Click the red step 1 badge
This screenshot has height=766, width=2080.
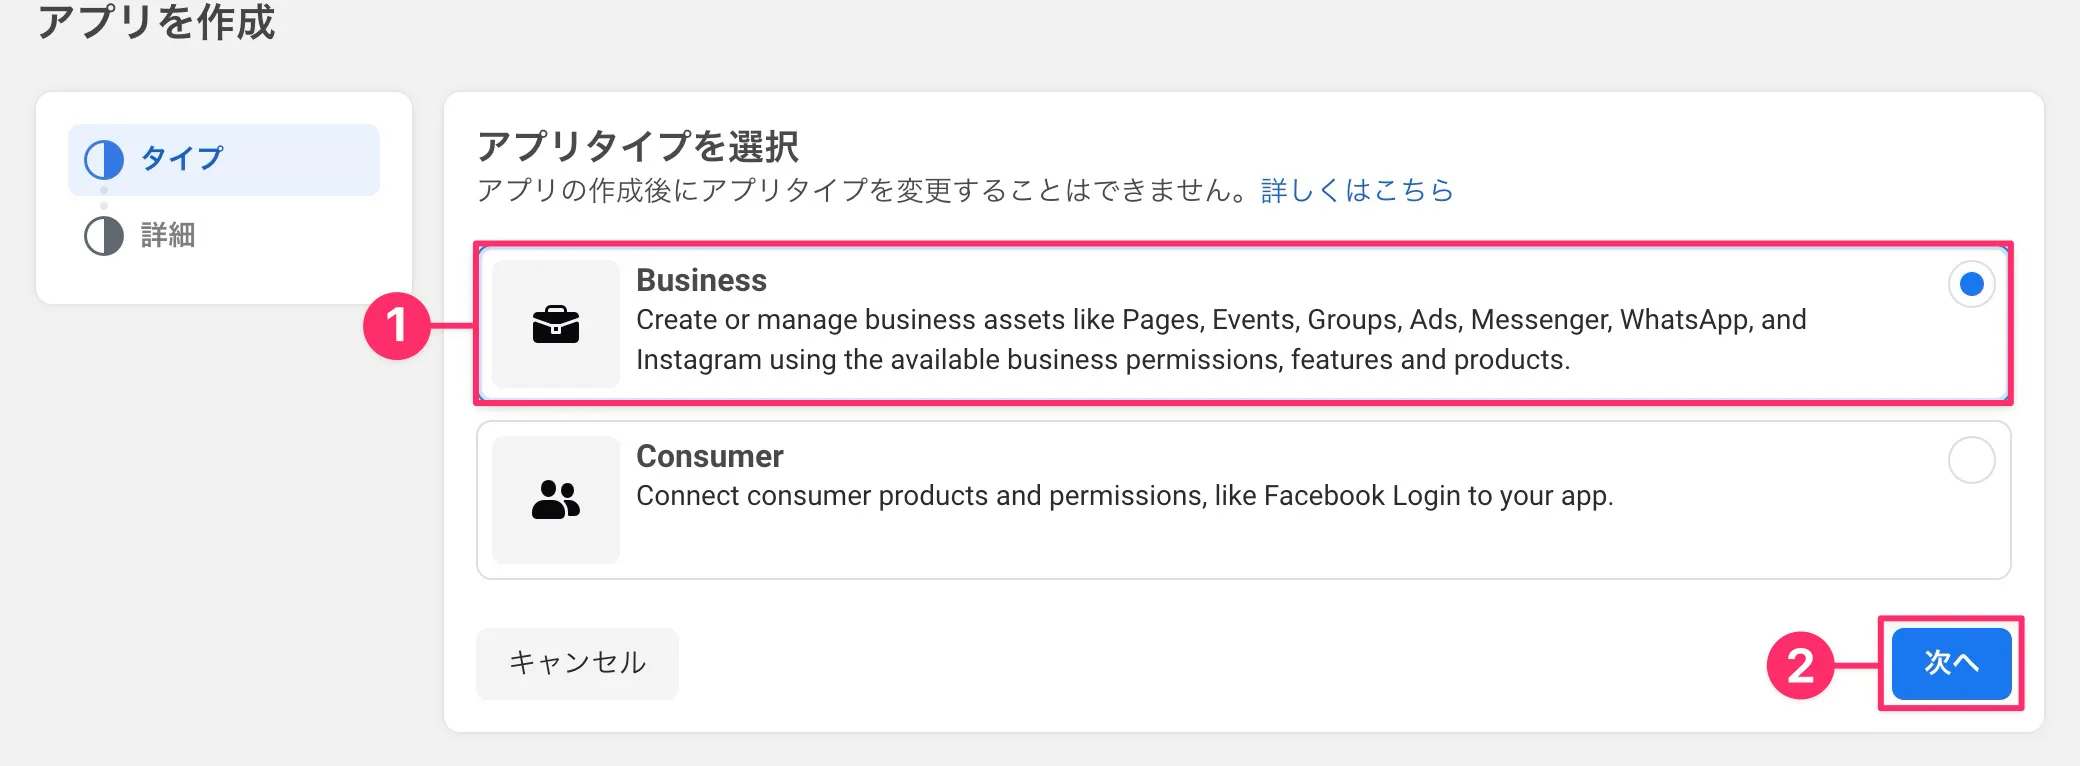397,326
